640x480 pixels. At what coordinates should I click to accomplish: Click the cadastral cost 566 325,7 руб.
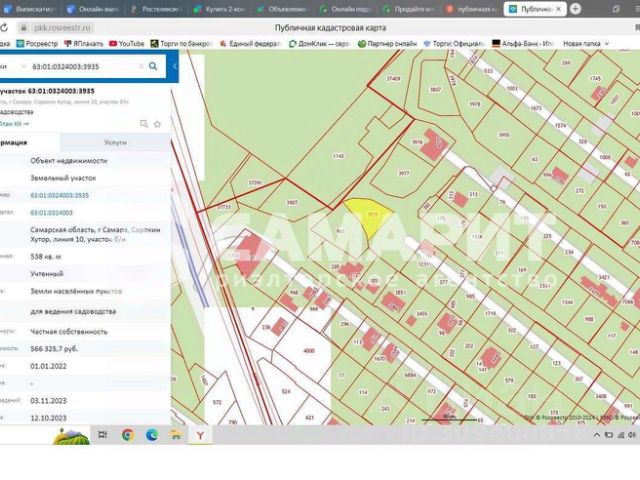click(54, 349)
